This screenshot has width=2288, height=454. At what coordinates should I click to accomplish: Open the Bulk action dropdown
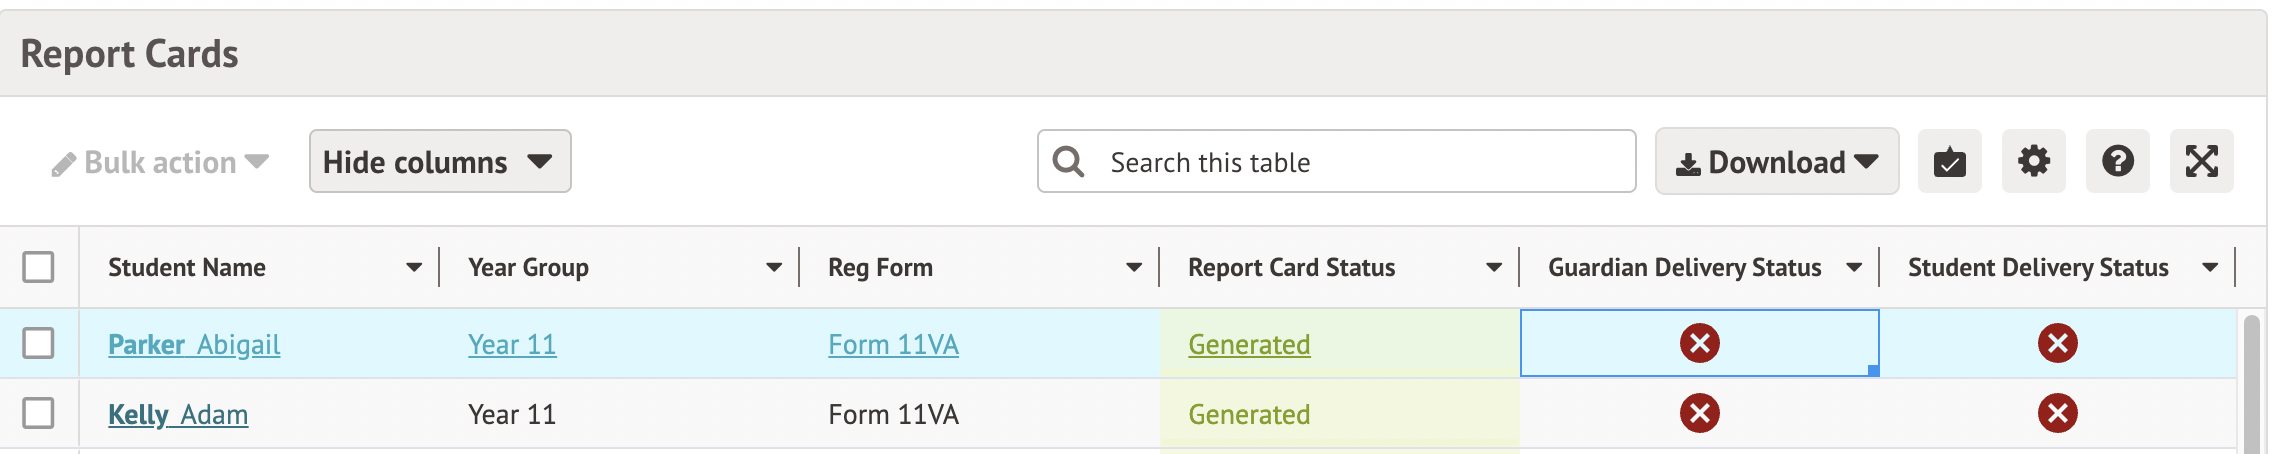160,162
